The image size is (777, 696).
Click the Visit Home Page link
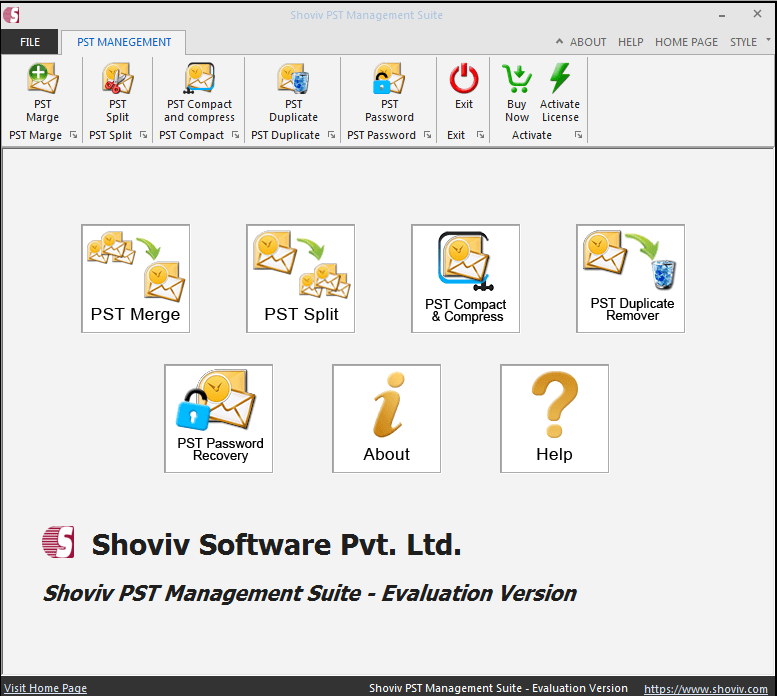click(x=46, y=688)
